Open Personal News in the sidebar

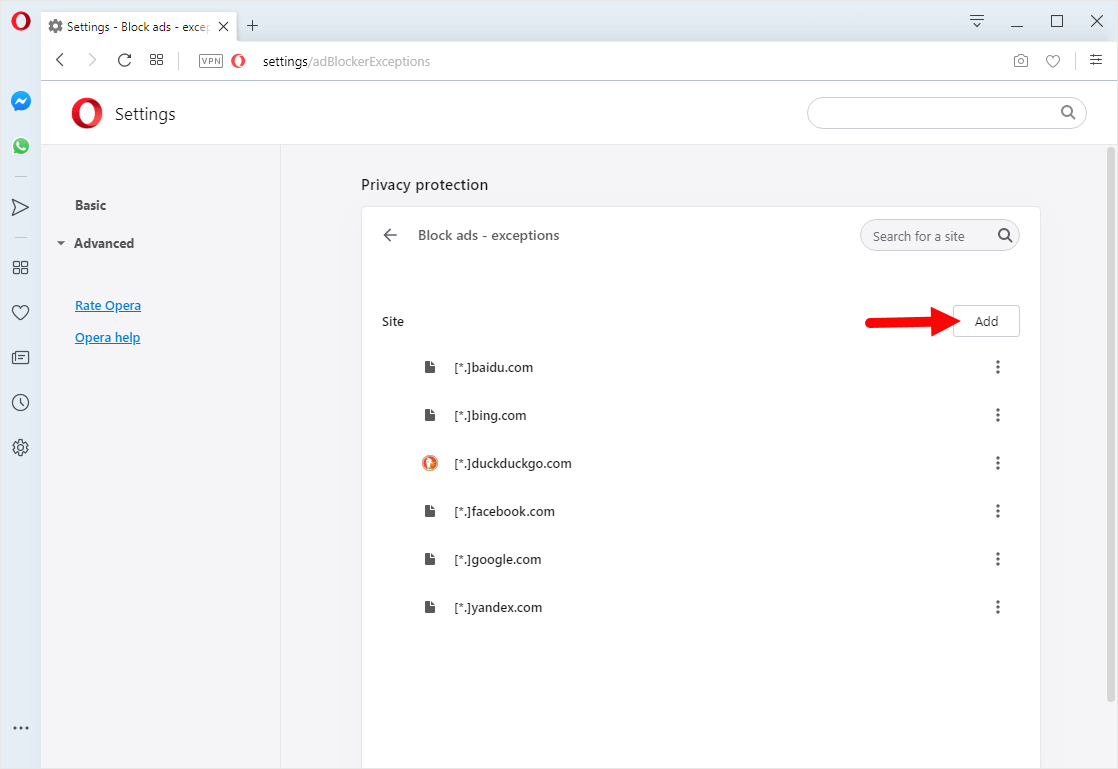pyautogui.click(x=21, y=357)
